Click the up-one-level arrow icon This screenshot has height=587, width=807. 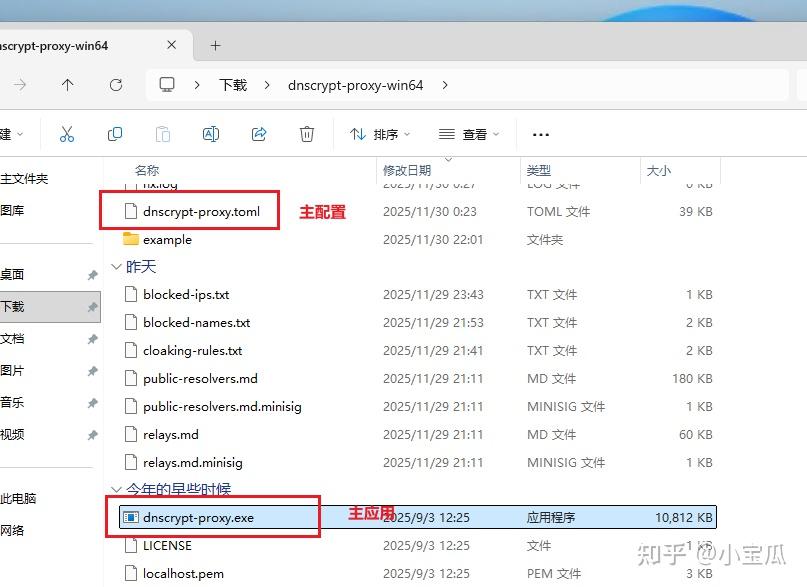(68, 85)
